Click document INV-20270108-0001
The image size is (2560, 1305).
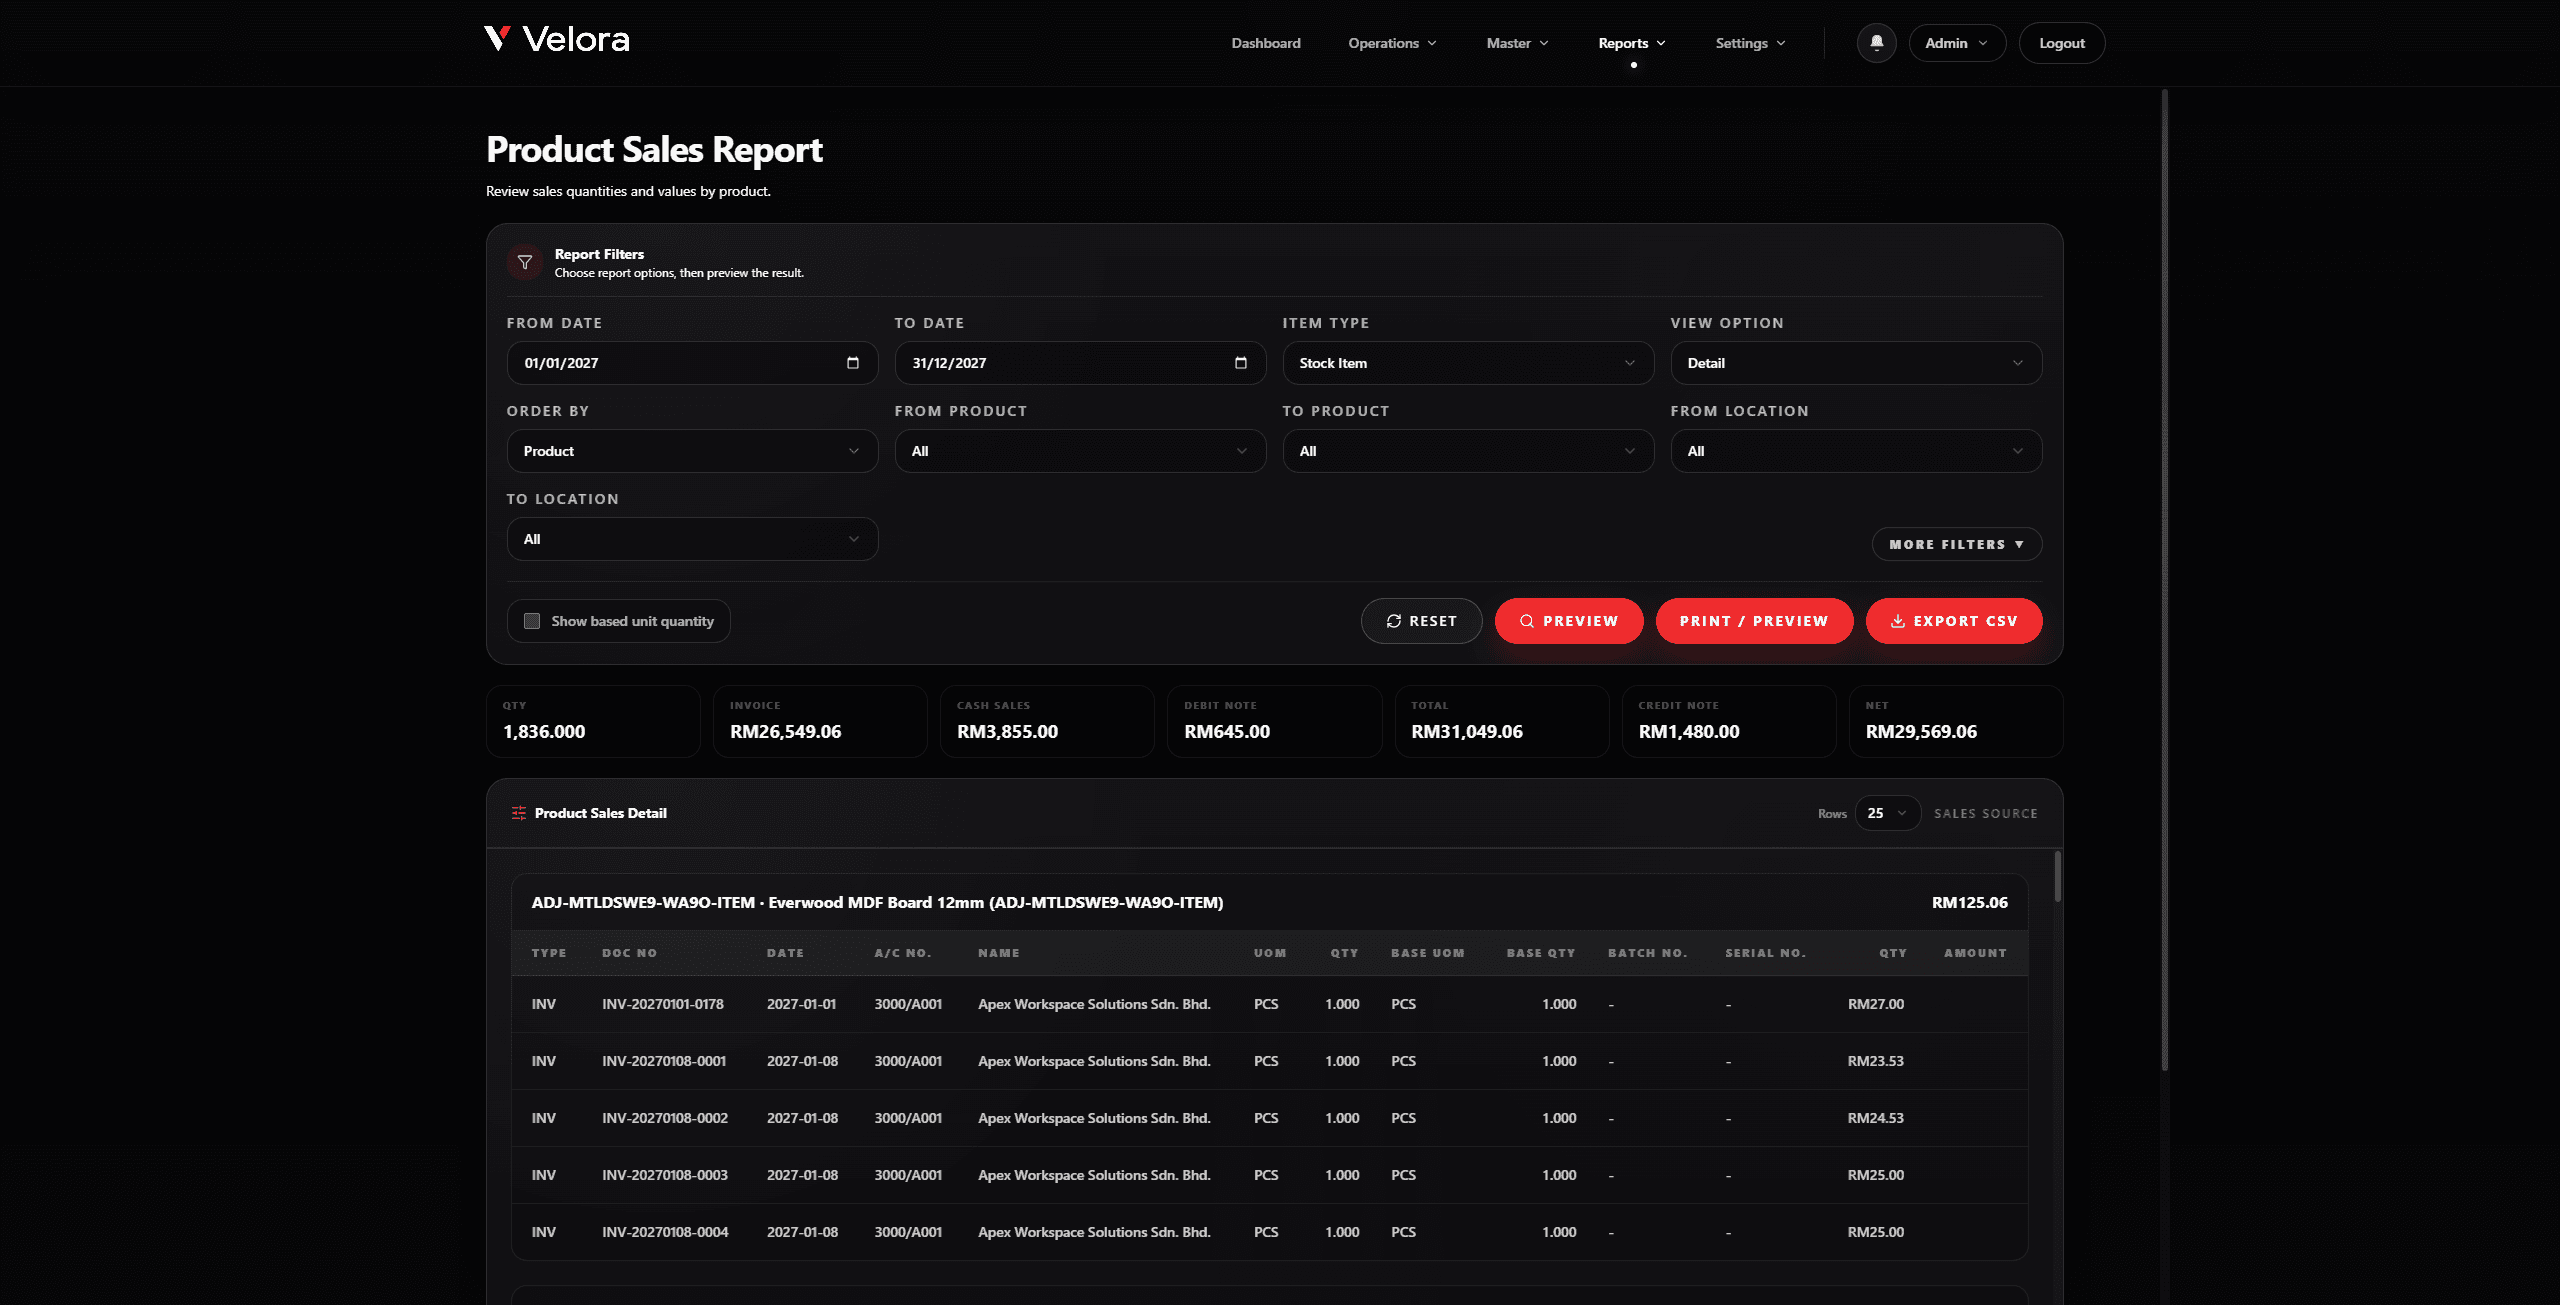pos(664,1061)
